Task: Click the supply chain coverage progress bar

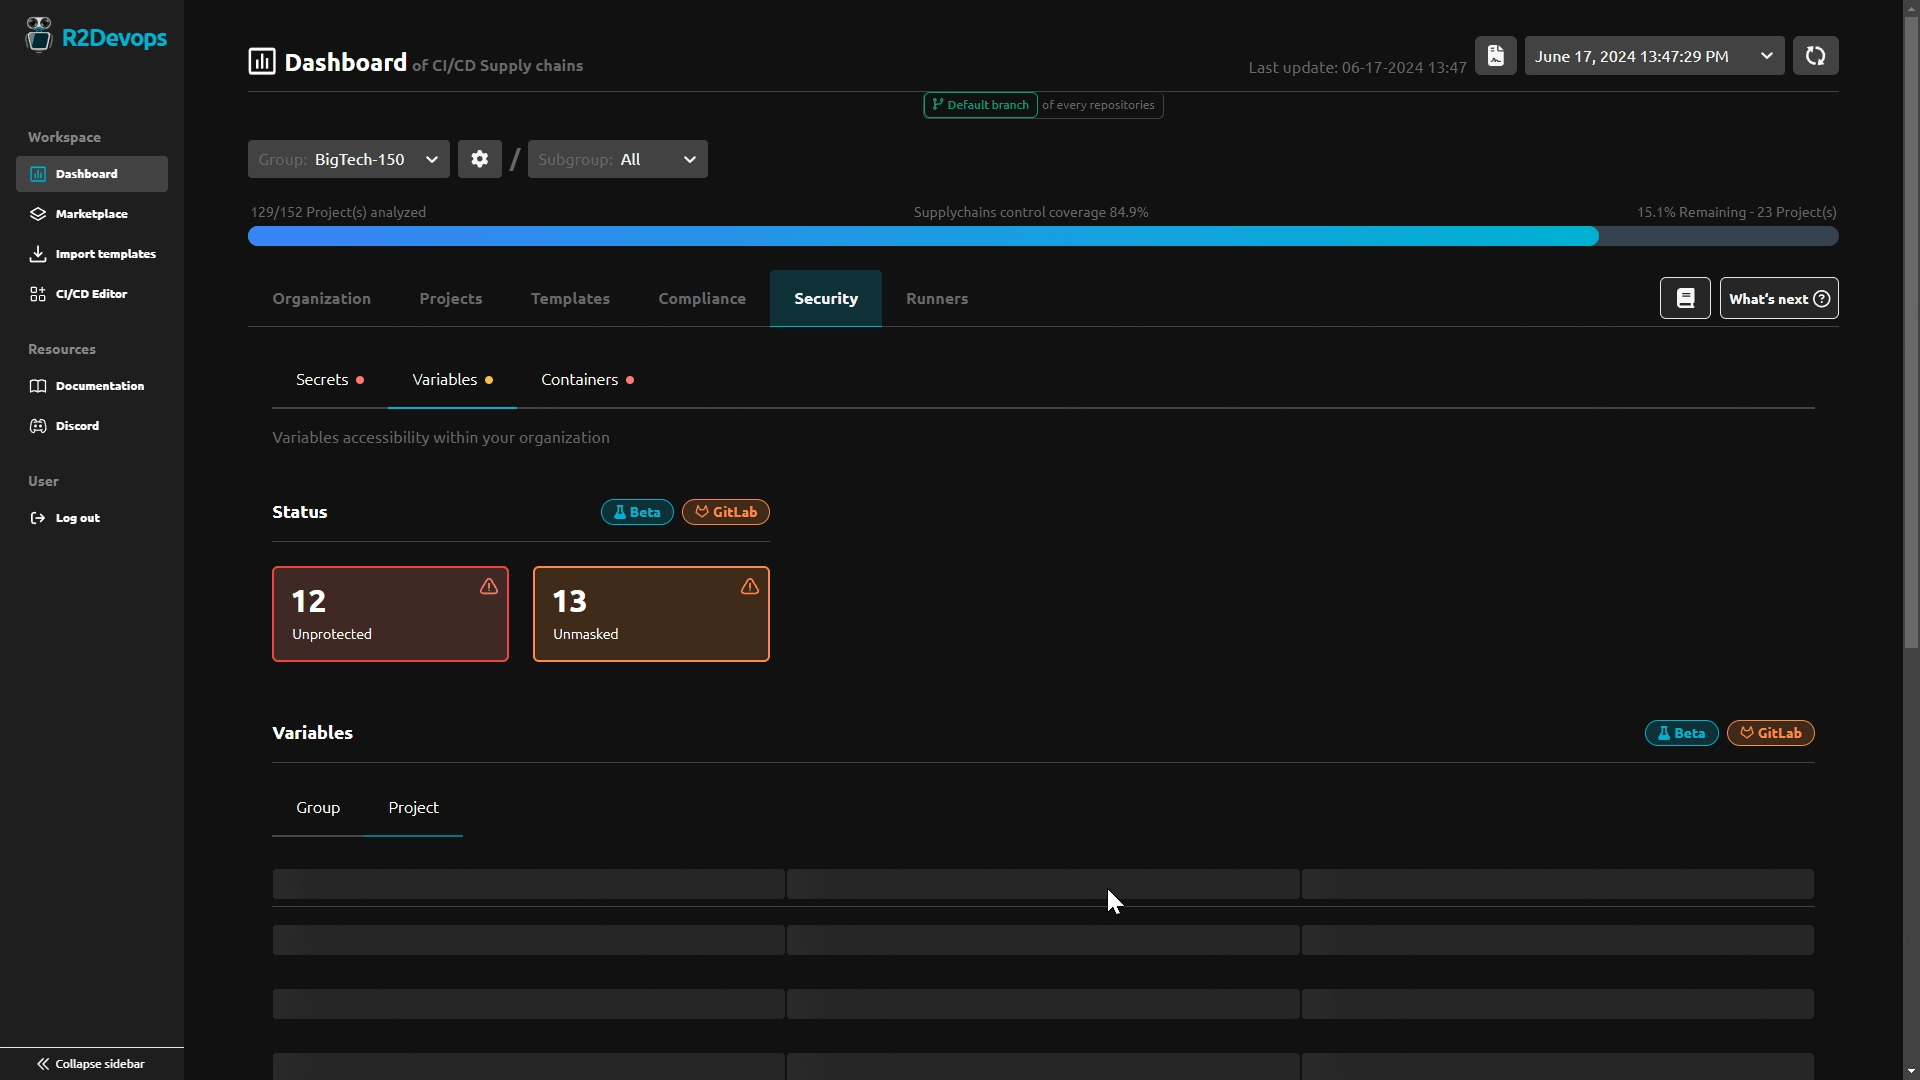Action: pos(1042,236)
